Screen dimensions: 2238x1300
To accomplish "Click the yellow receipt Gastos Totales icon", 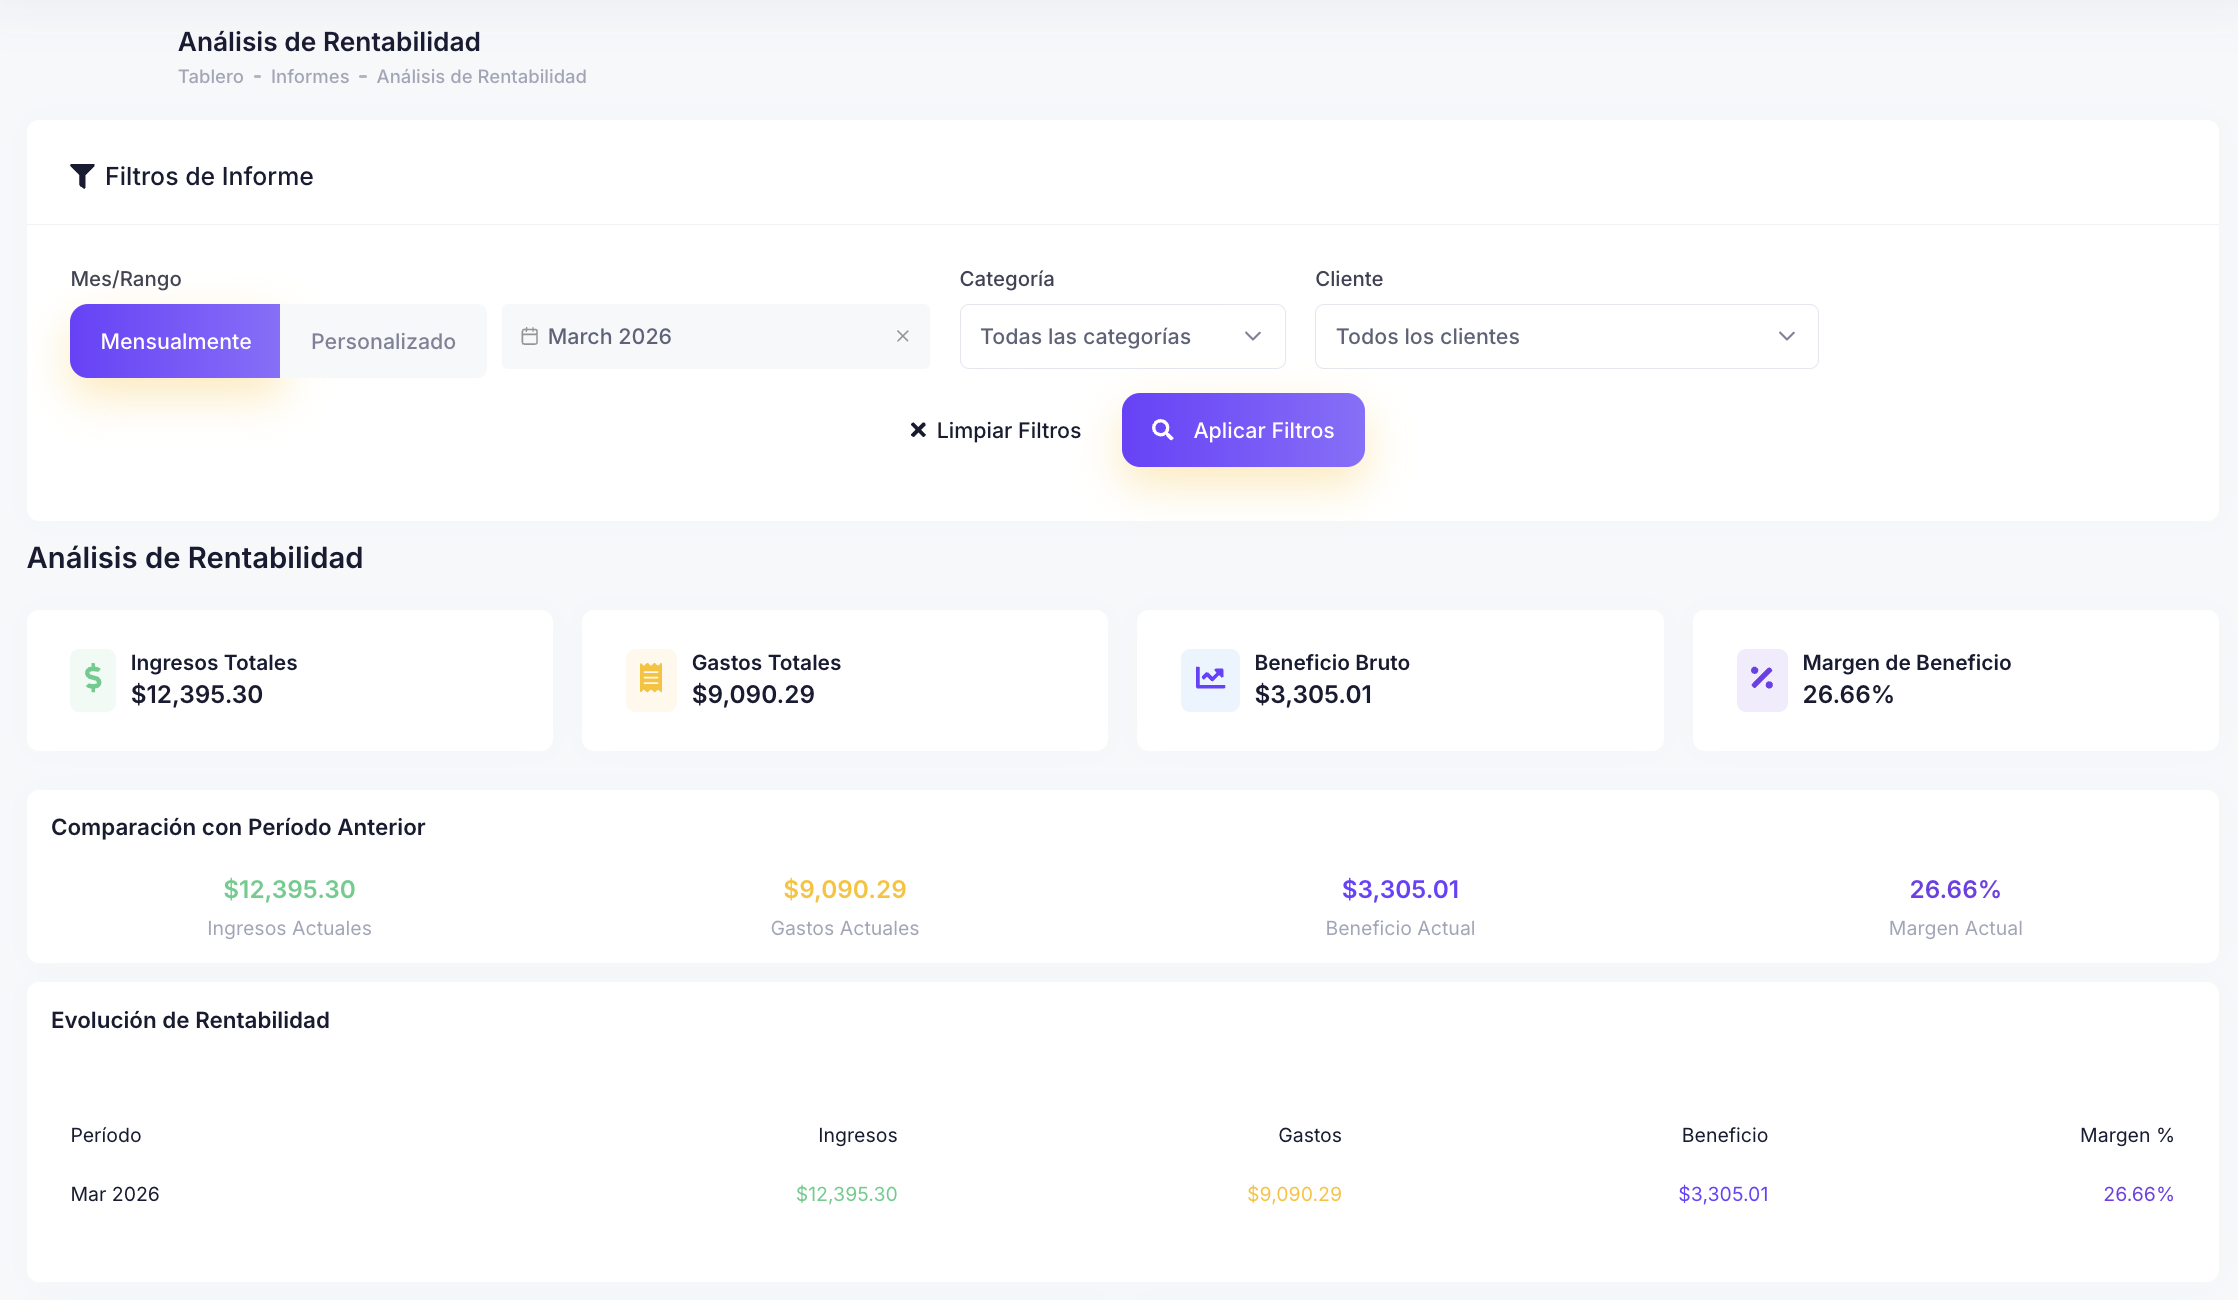I will (x=651, y=679).
